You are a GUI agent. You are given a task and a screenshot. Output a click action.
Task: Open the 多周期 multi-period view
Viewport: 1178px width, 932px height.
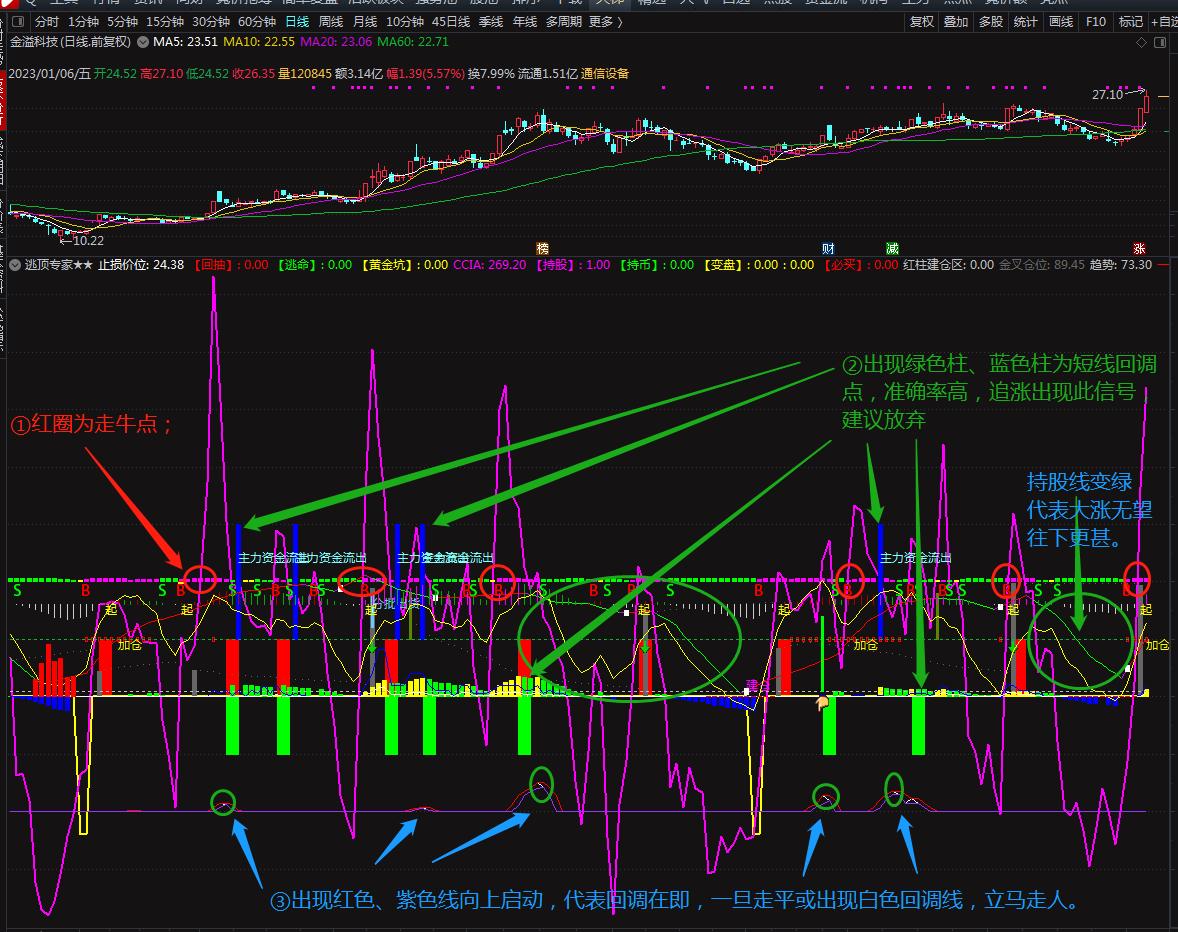(563, 22)
